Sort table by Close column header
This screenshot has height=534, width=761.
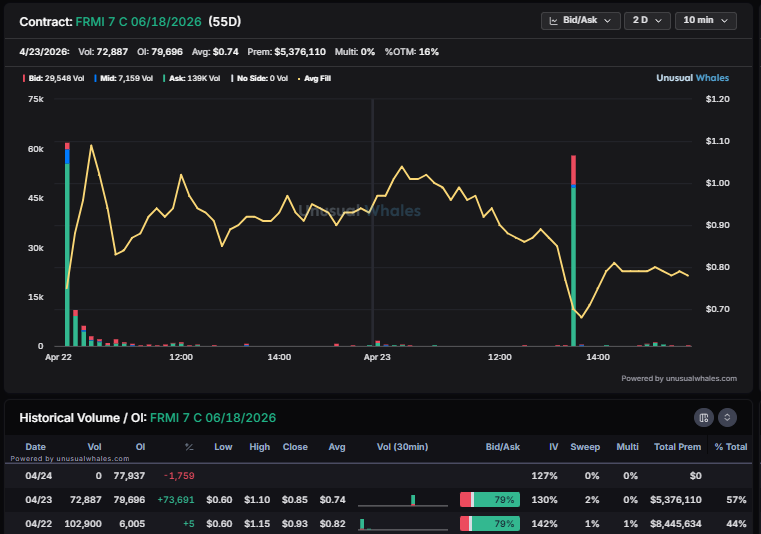[x=295, y=447]
